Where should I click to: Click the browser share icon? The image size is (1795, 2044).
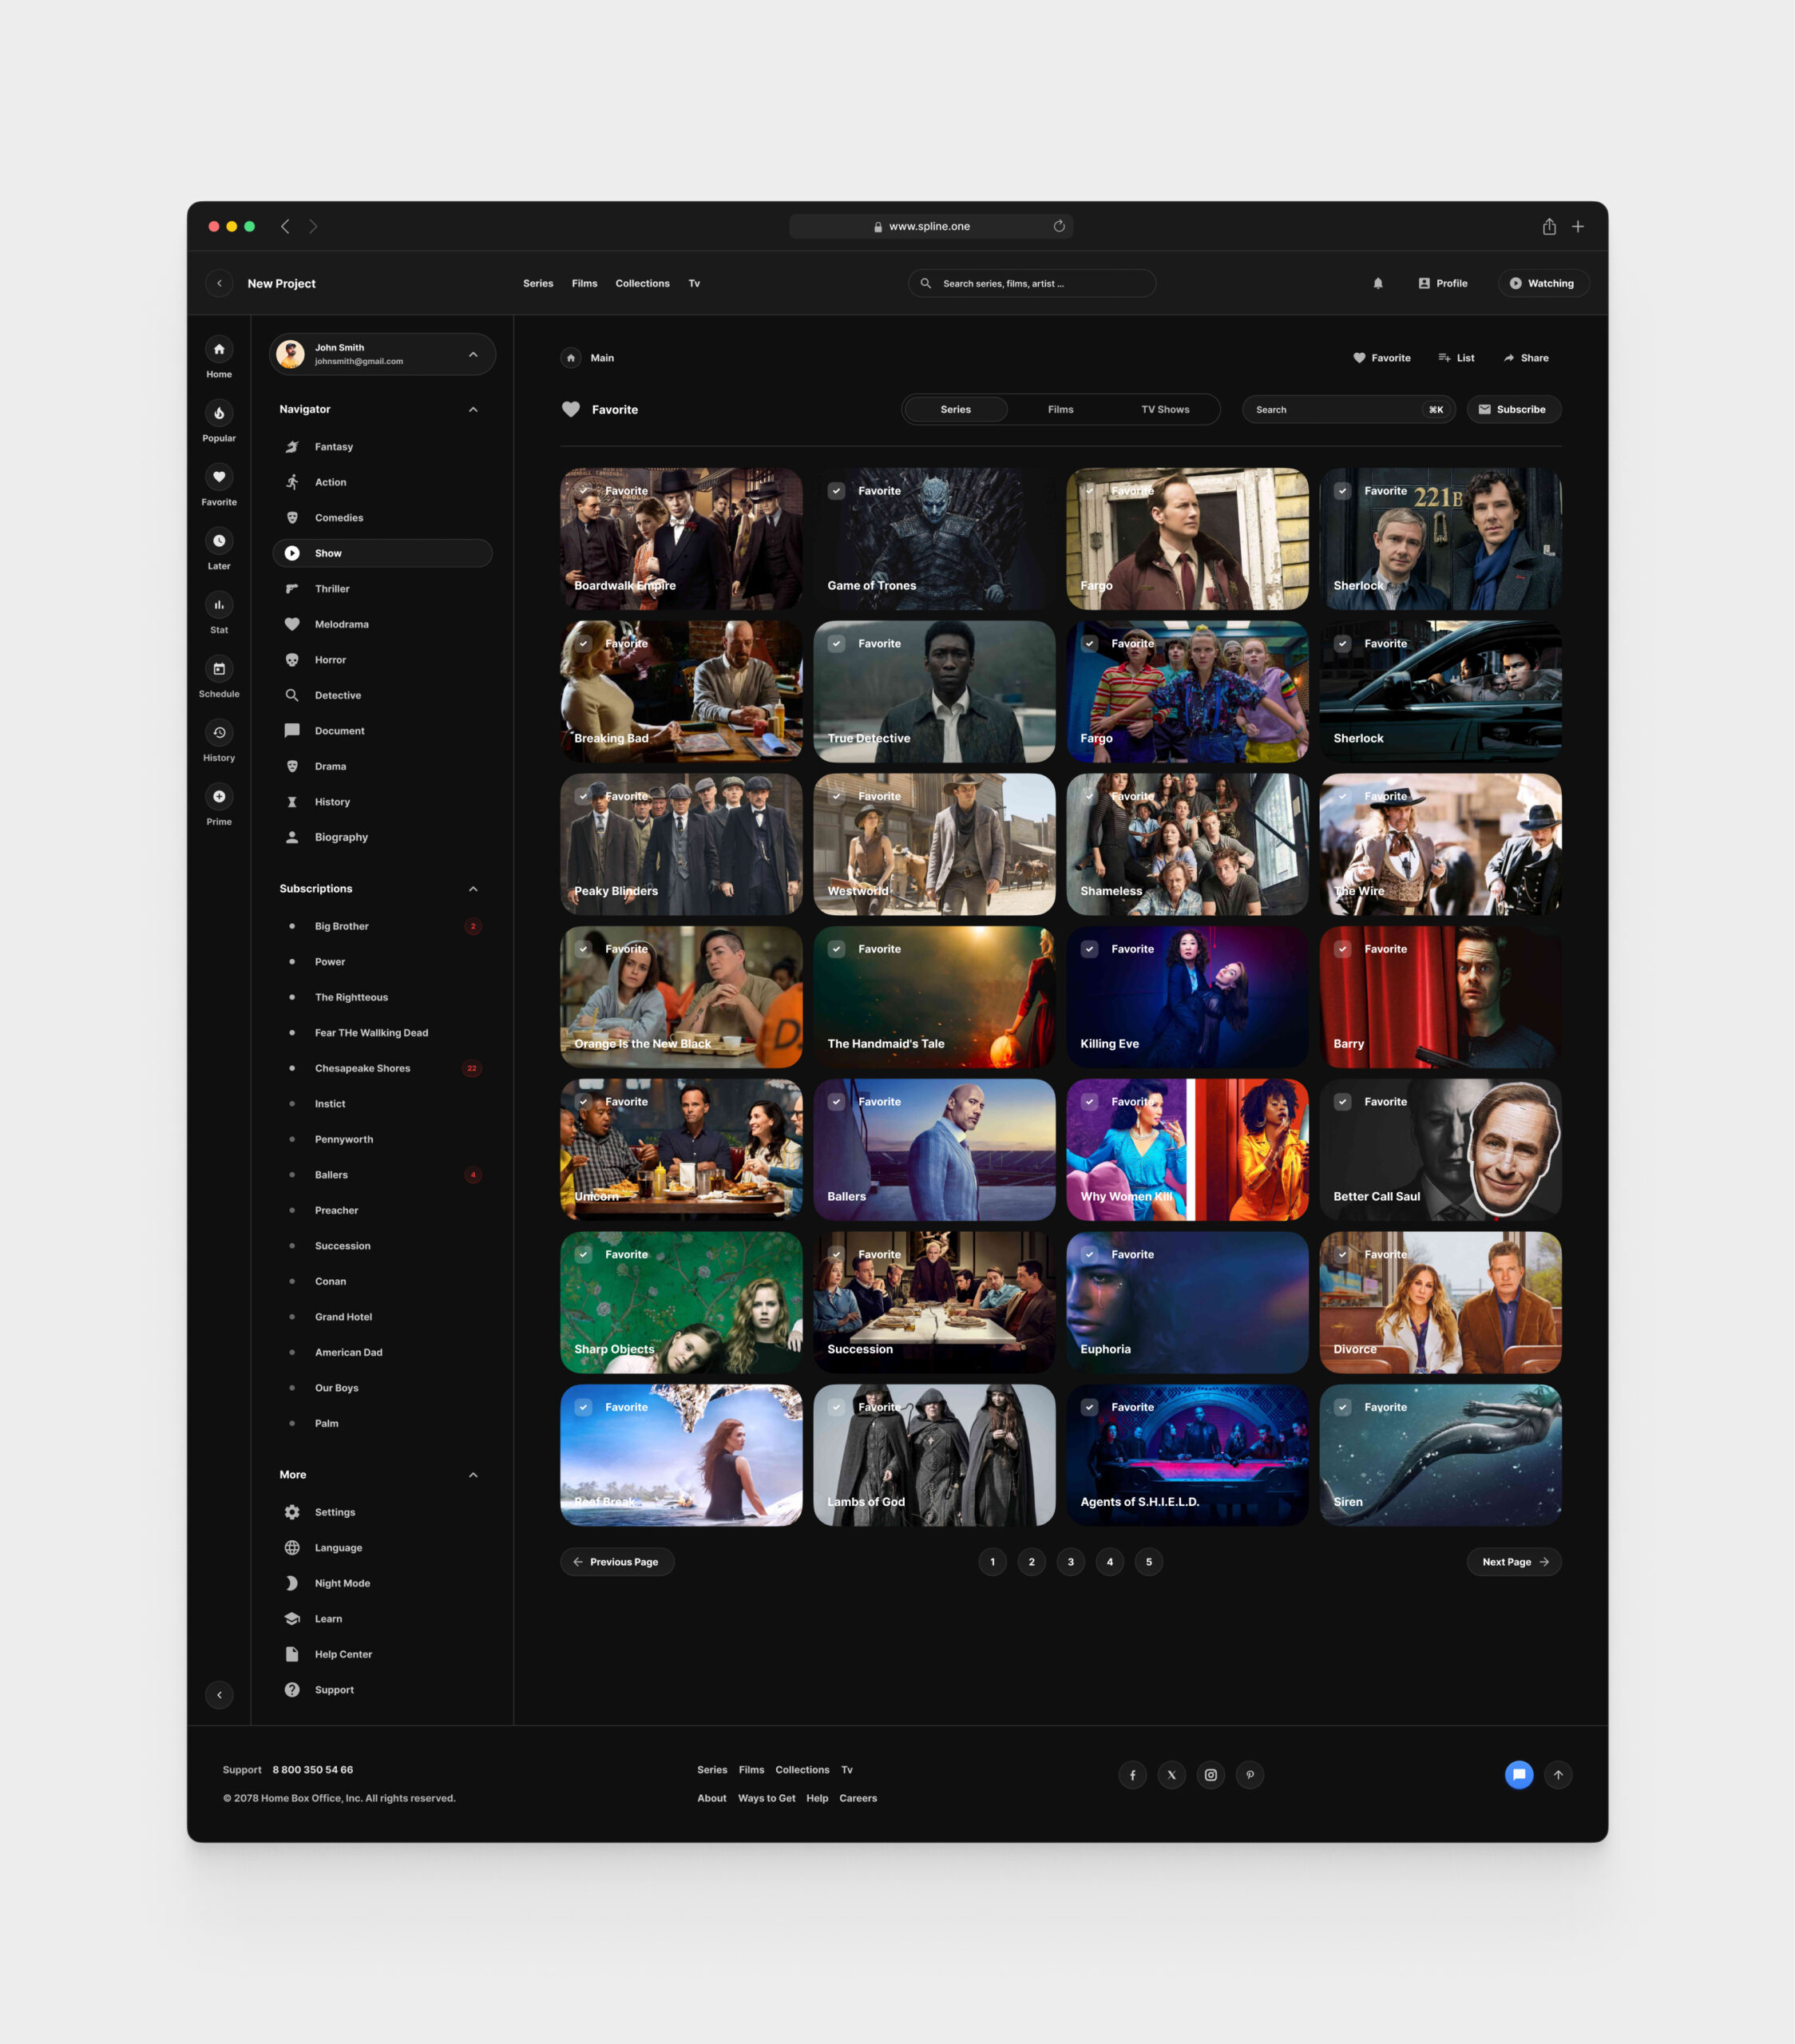point(1549,226)
